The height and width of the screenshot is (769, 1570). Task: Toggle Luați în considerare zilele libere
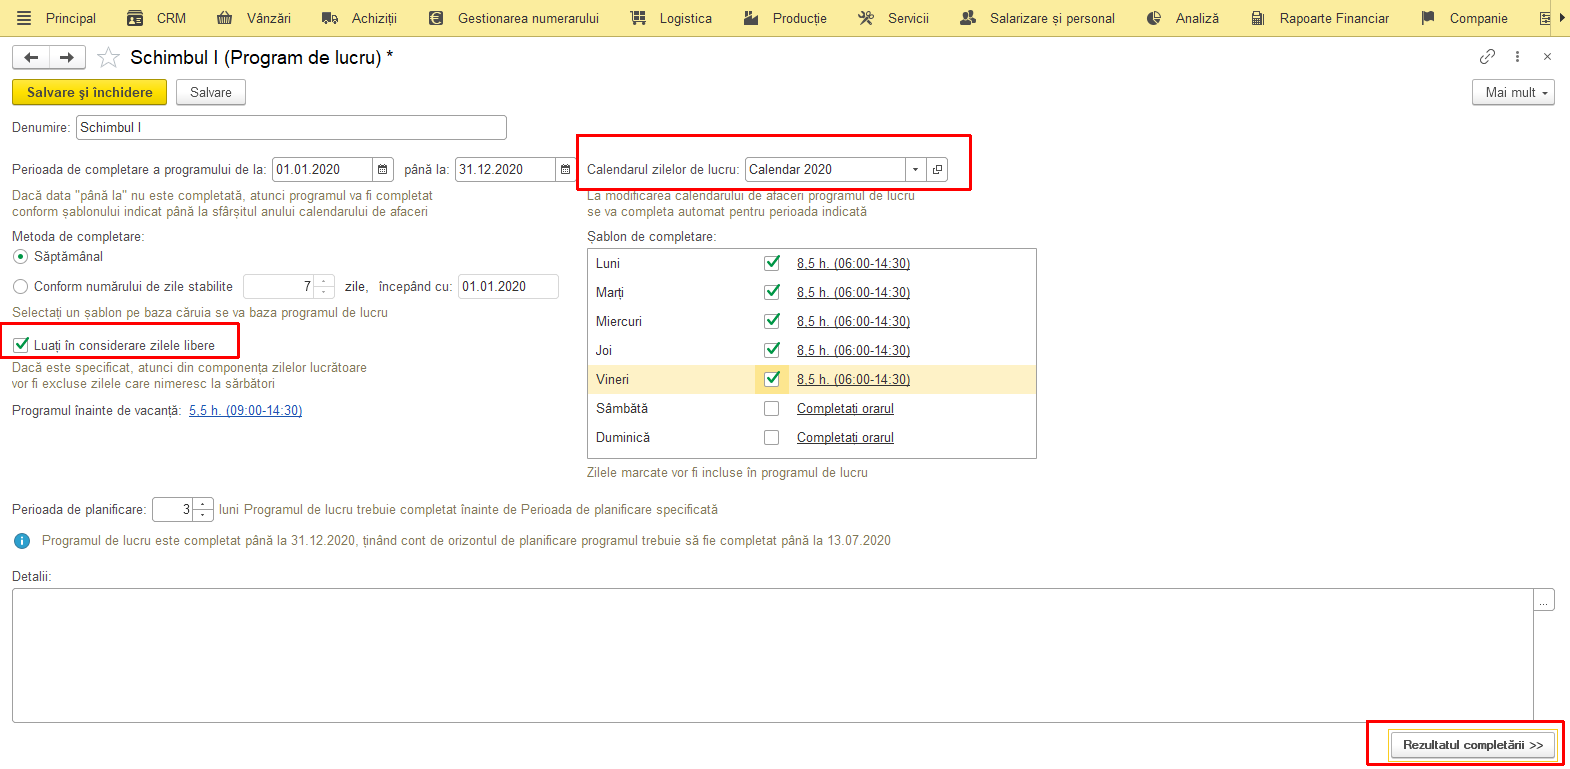tap(21, 345)
